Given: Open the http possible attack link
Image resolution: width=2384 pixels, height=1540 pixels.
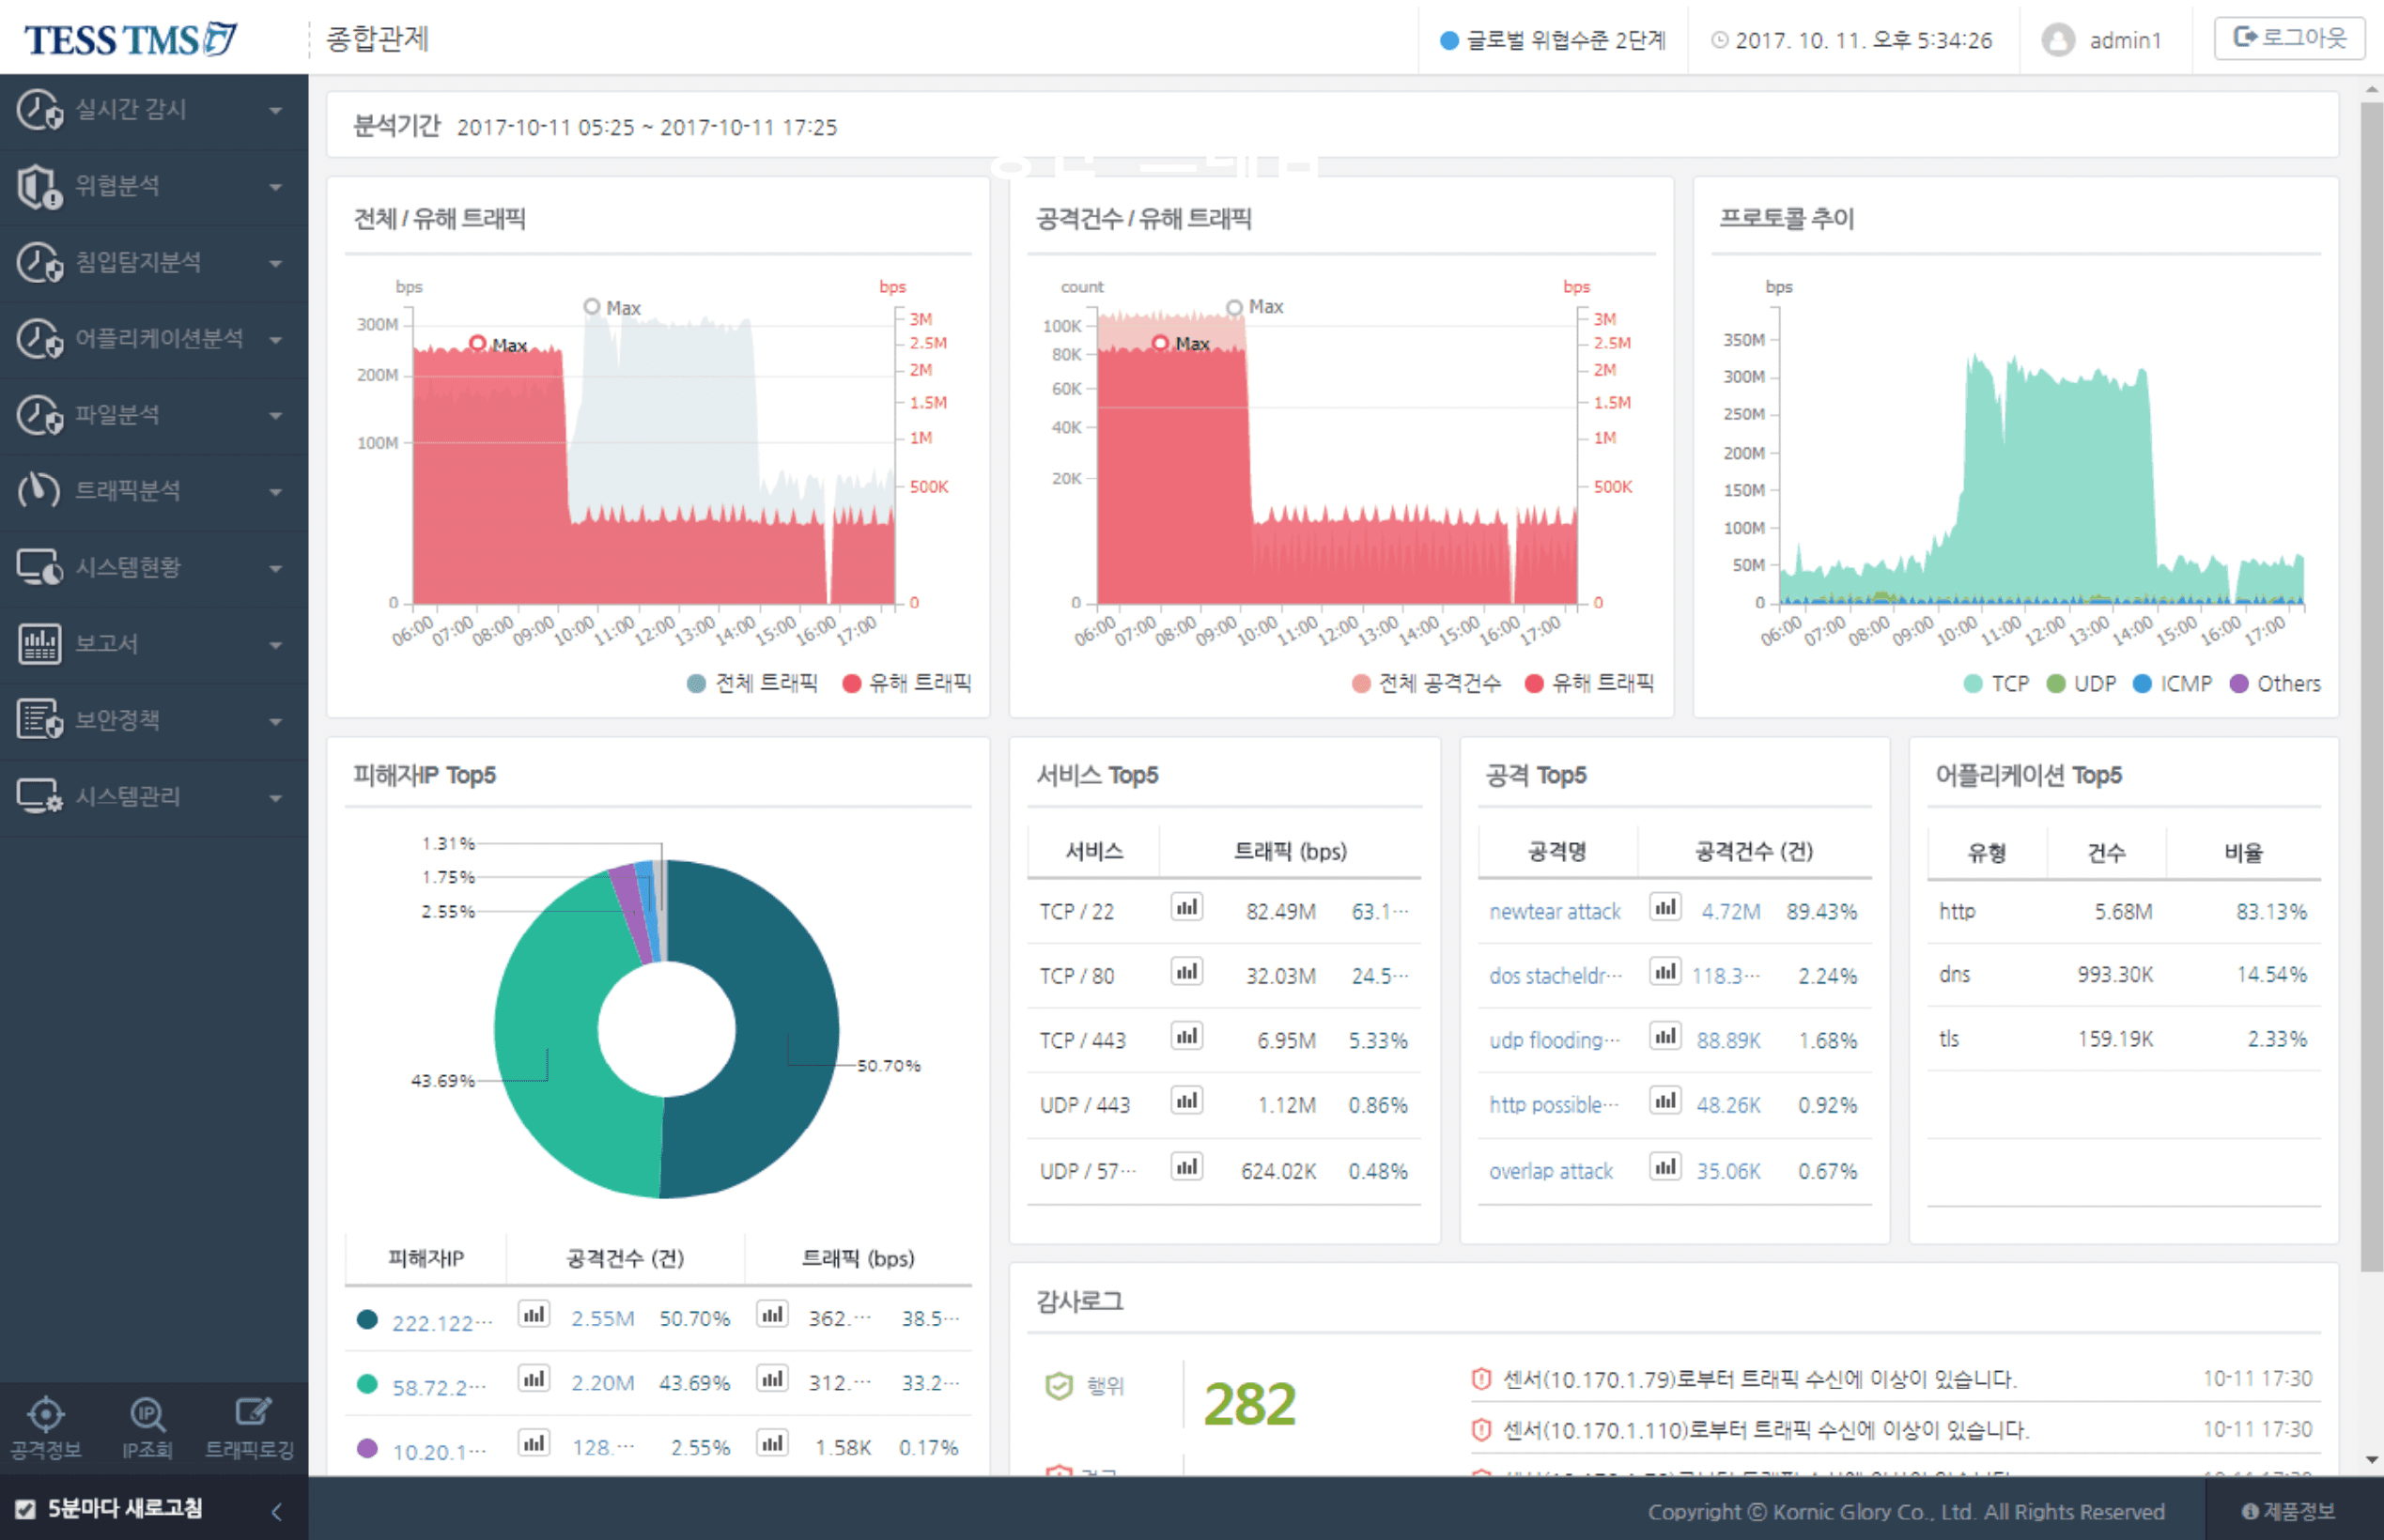Looking at the screenshot, I should click(x=1554, y=1105).
